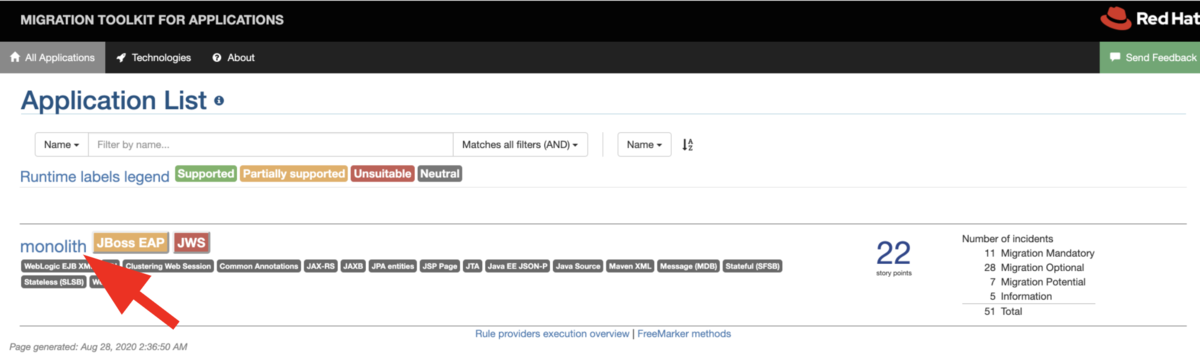Open the About tab
The image size is (1200, 362).
[x=233, y=58]
